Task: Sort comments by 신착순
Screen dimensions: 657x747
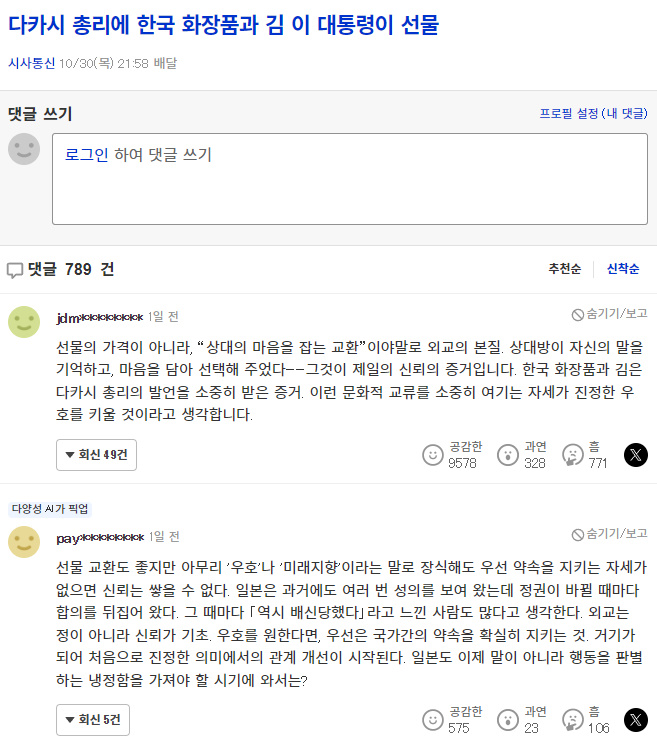Action: pos(623,269)
